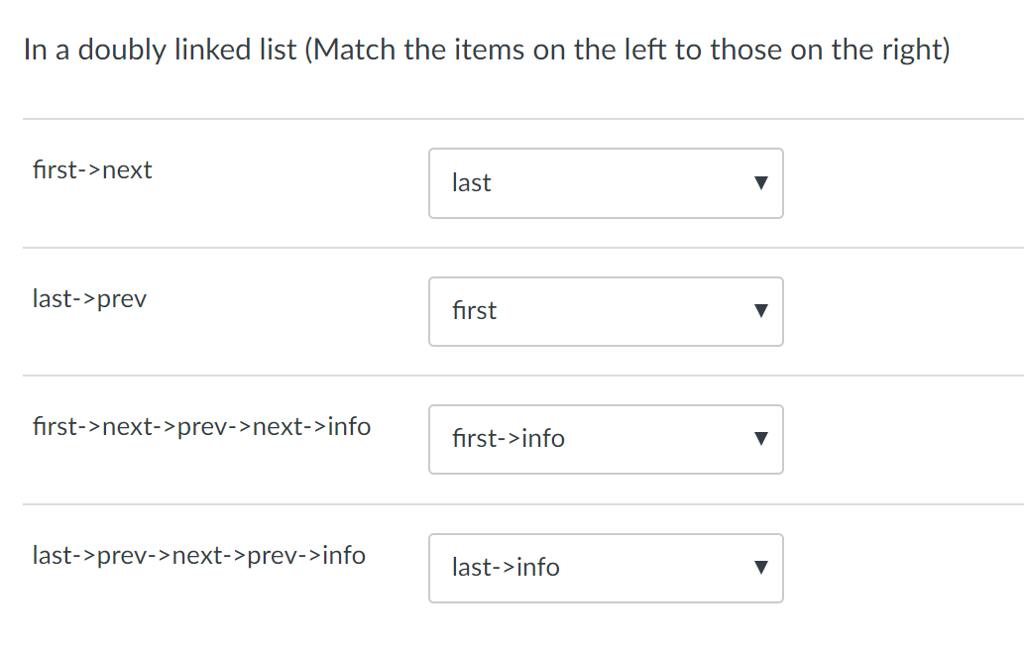Click the 'last->prev' item label
Image resolution: width=1024 pixels, height=651 pixels.
[89, 299]
